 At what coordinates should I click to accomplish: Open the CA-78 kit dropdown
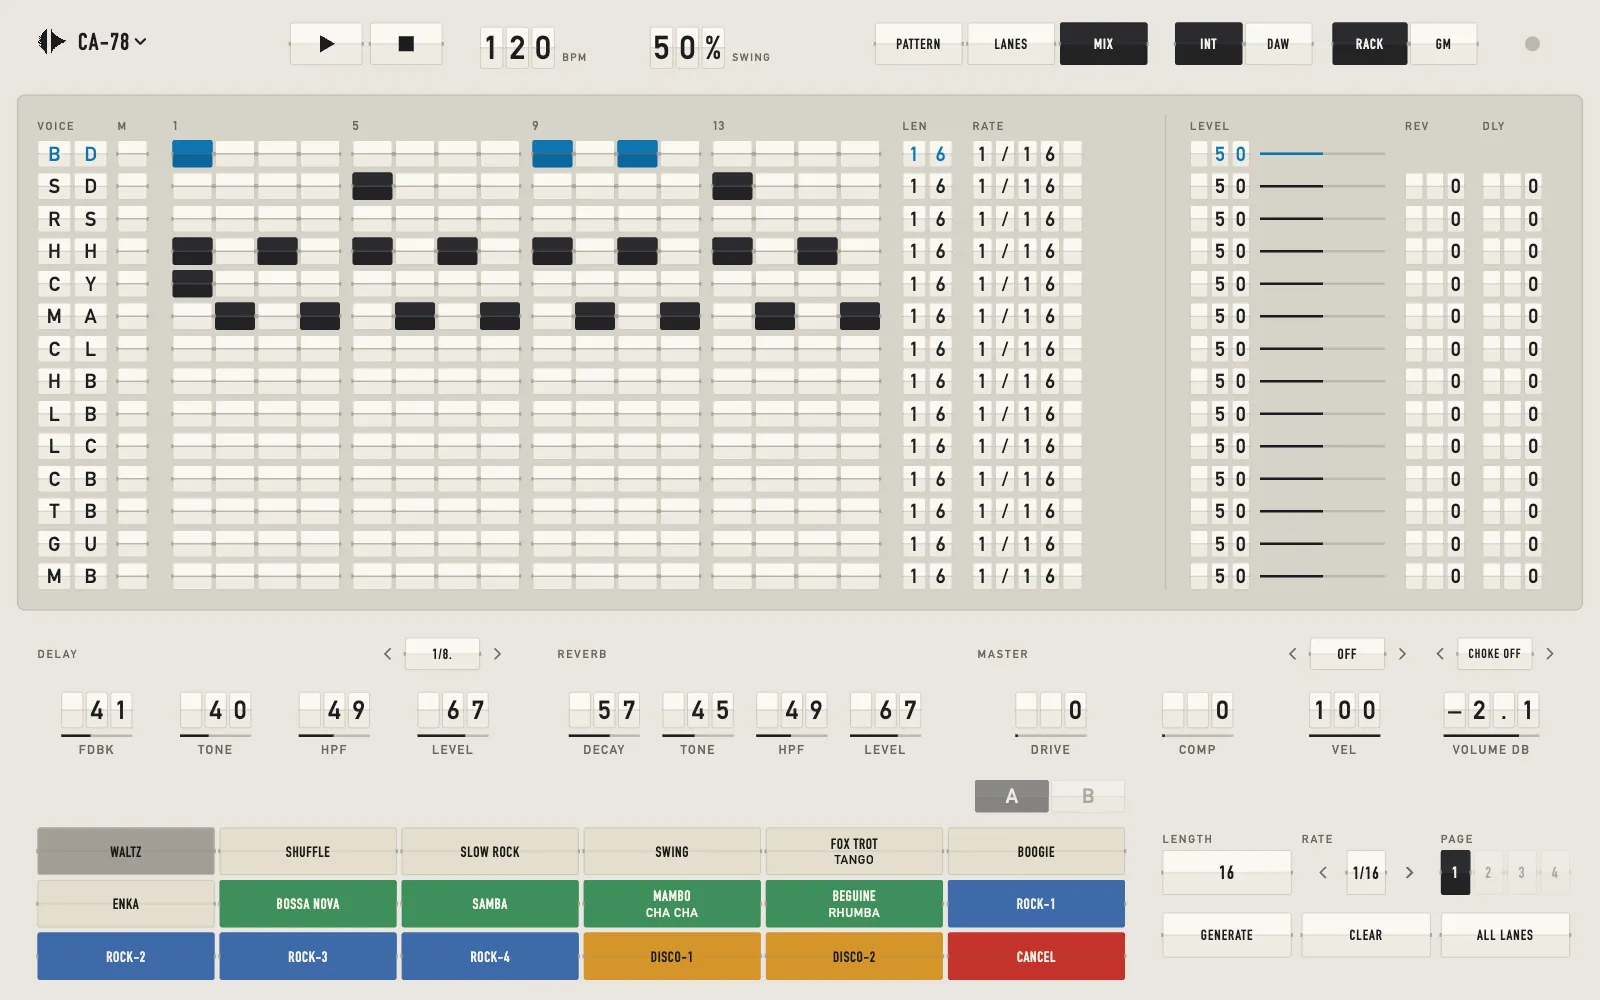pyautogui.click(x=112, y=42)
